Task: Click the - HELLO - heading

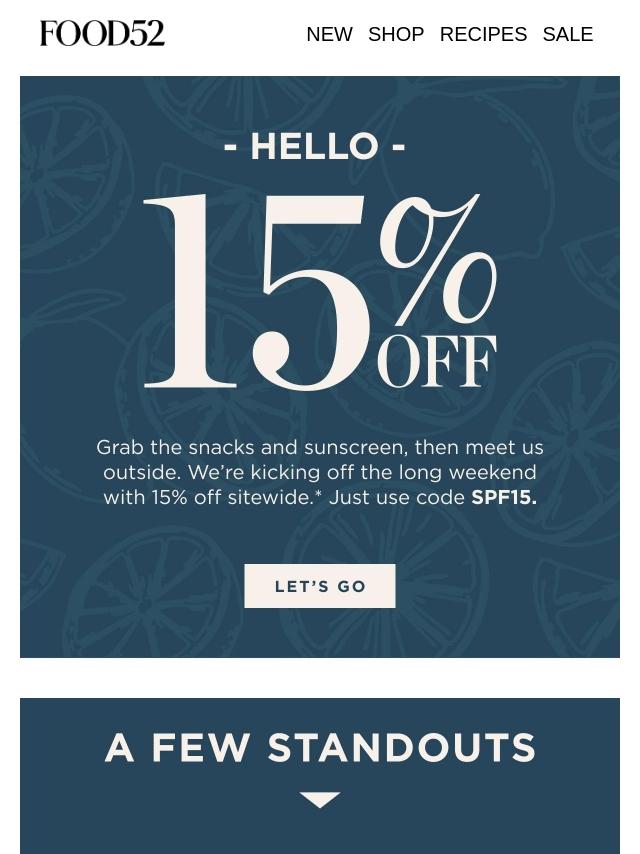Action: (314, 147)
